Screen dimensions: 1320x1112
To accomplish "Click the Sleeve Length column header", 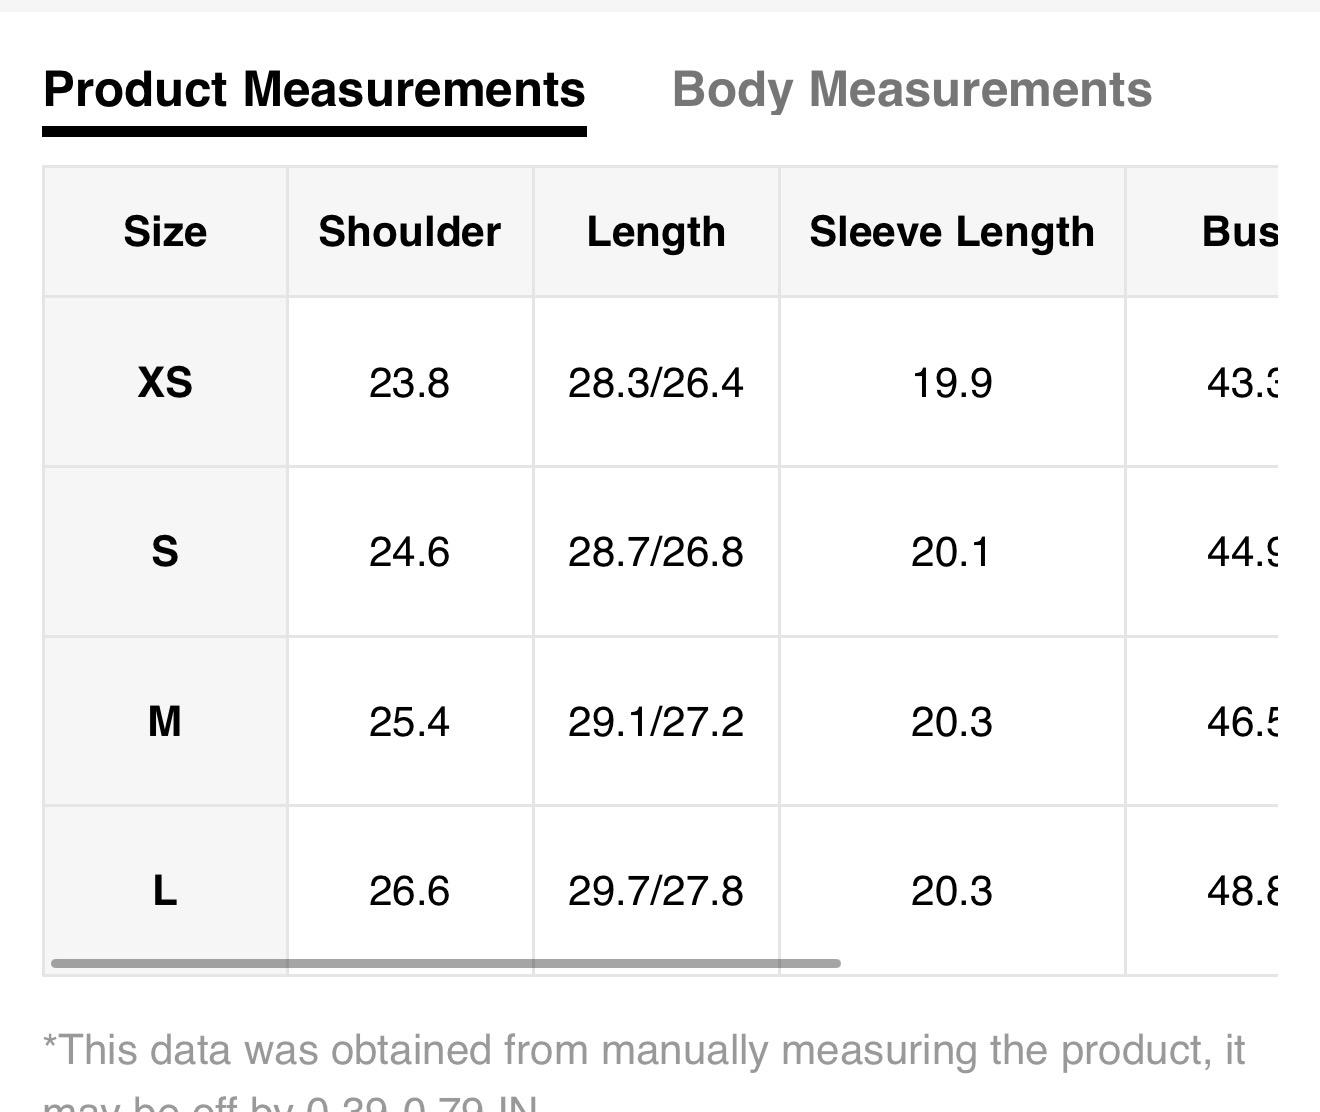I will pos(951,232).
